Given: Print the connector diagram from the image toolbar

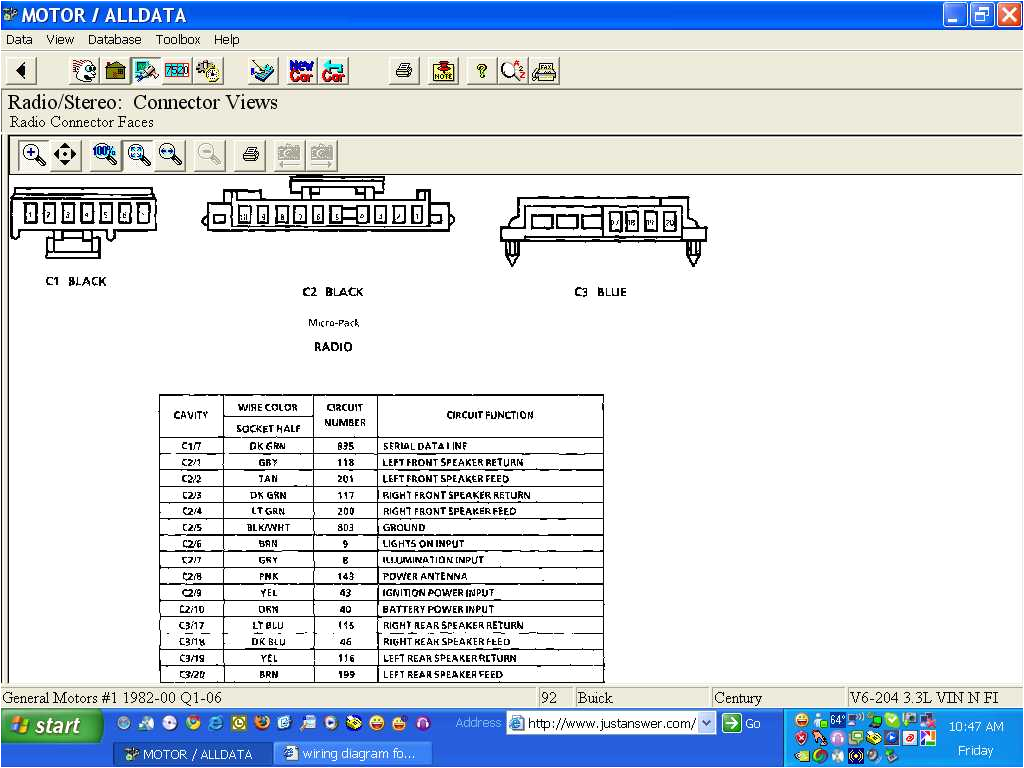Looking at the screenshot, I should click(249, 155).
